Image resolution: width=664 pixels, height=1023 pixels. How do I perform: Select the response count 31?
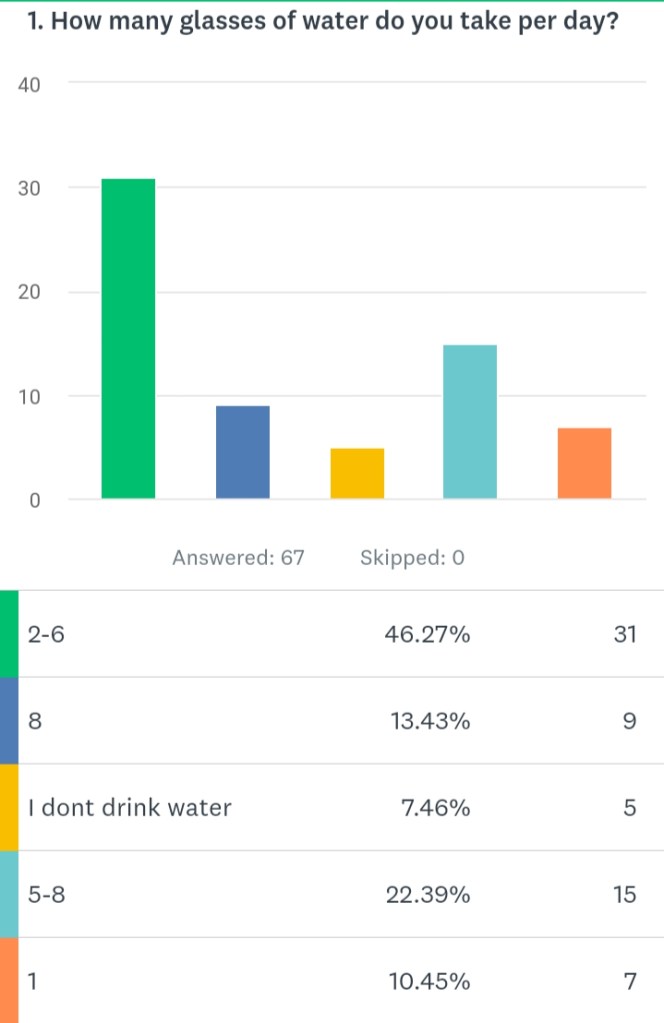pos(625,635)
